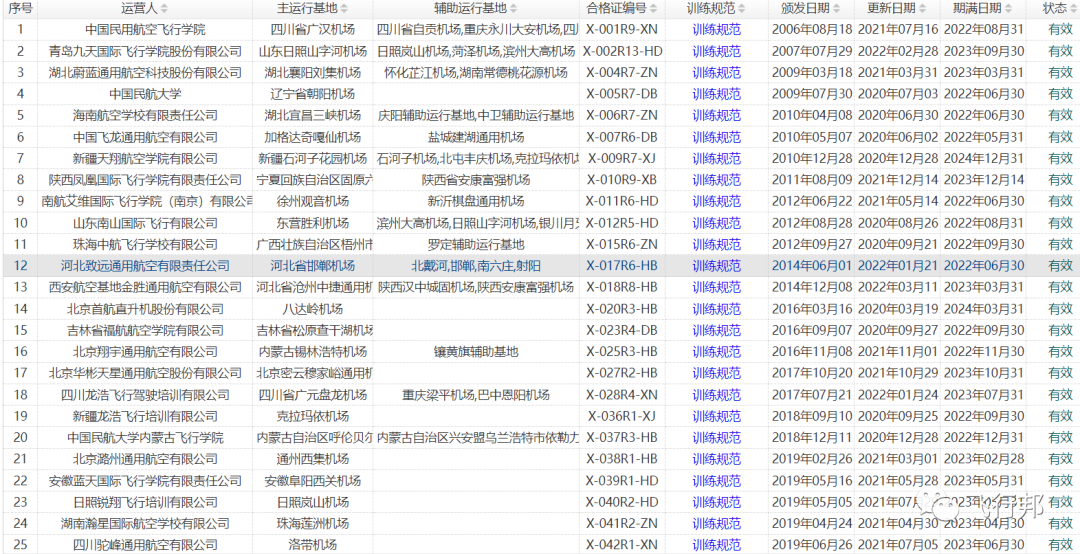Image resolution: width=1080 pixels, height=554 pixels.
Task: Open 训练规范 link for 安徽蓝天国际飞行学院
Action: [x=716, y=480]
